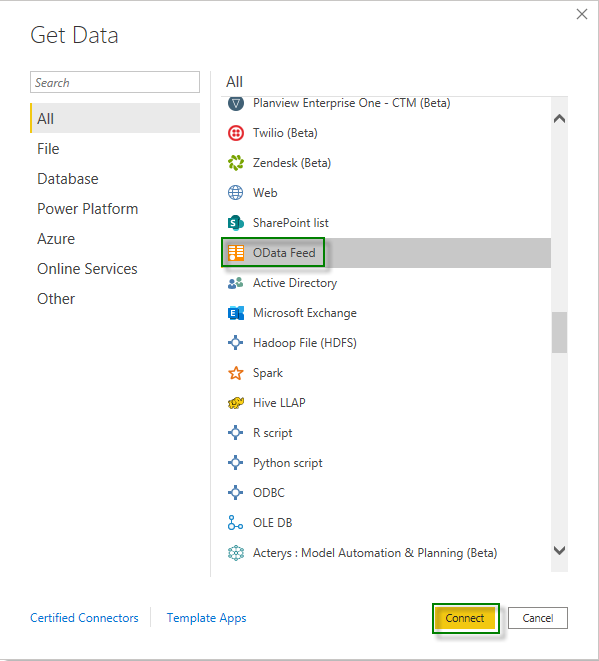Select the SharePoint list icon

pyautogui.click(x=236, y=223)
